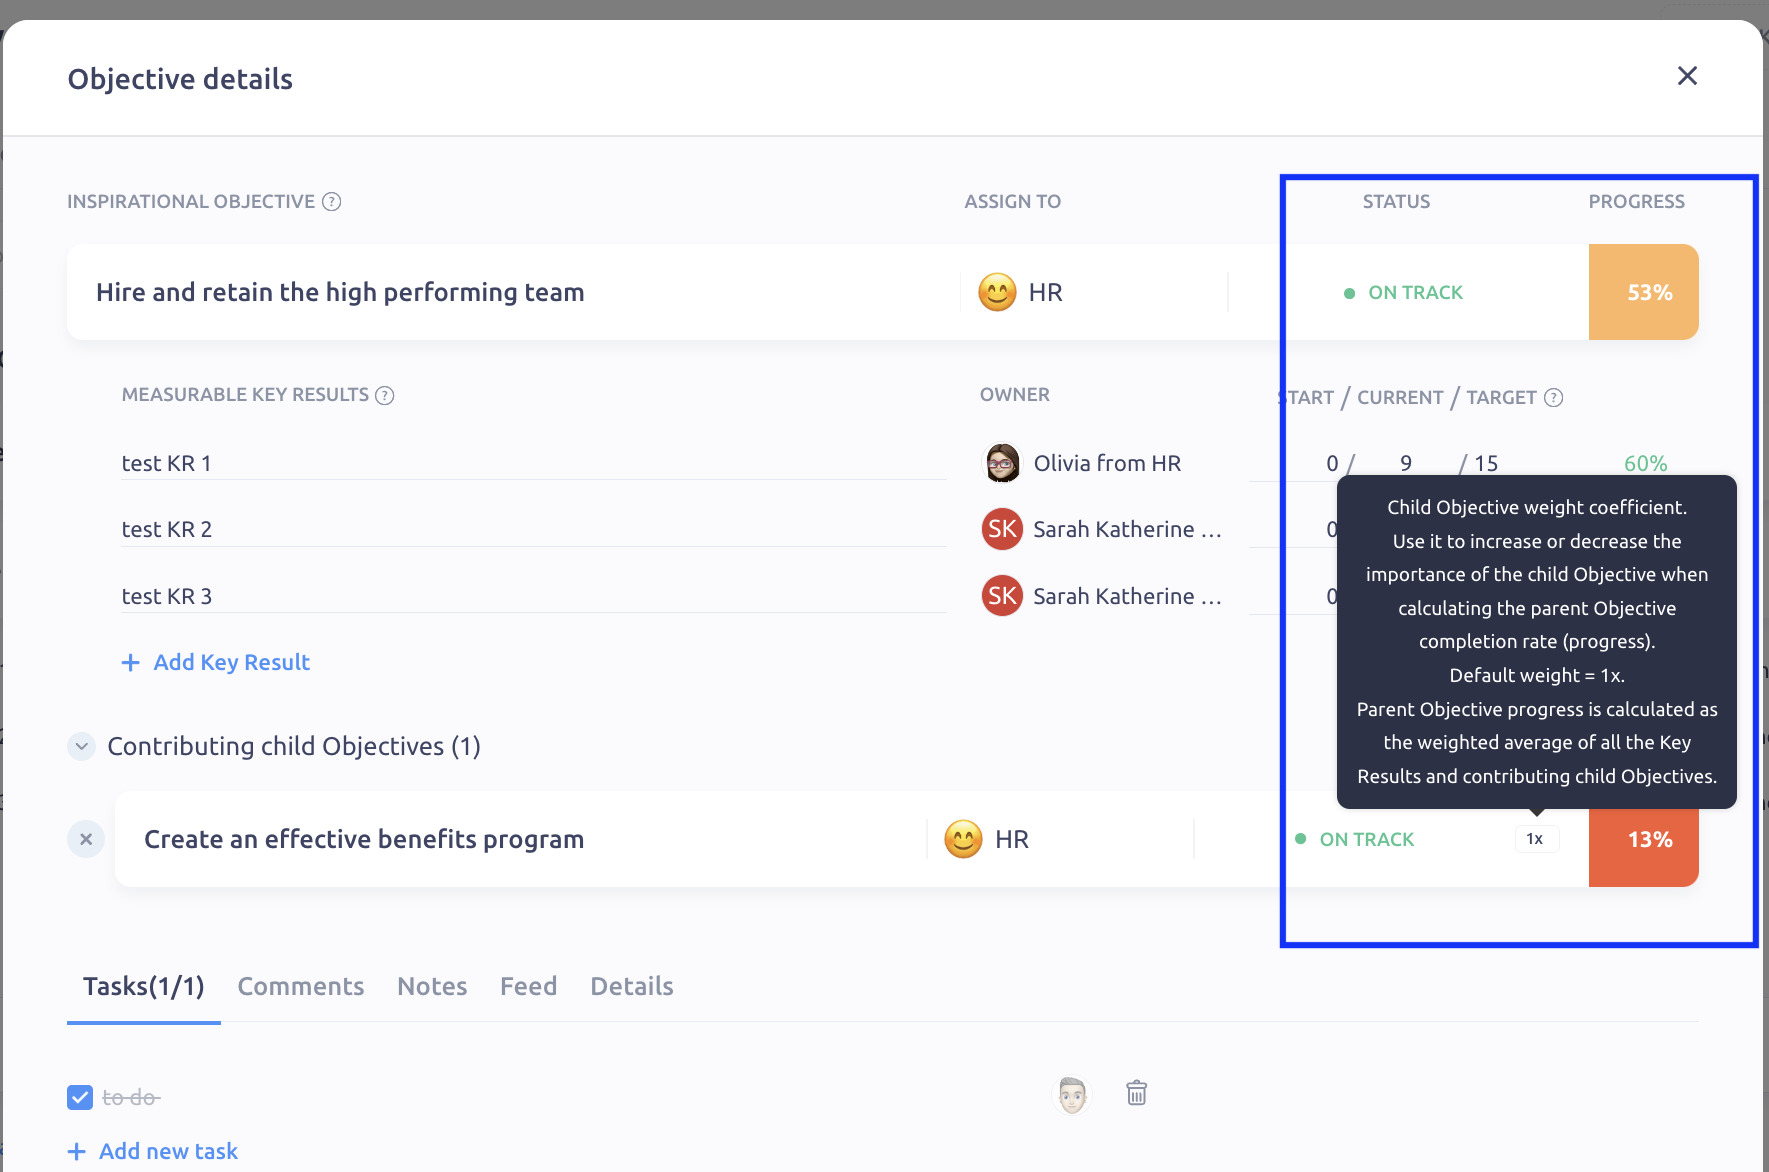The width and height of the screenshot is (1769, 1172).
Task: Open Create an effective benefits program objective
Action: (x=364, y=839)
